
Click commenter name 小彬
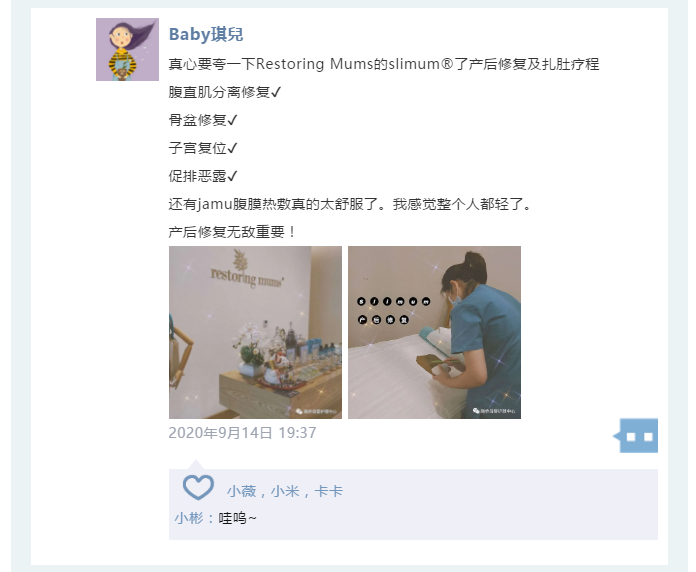pos(189,518)
